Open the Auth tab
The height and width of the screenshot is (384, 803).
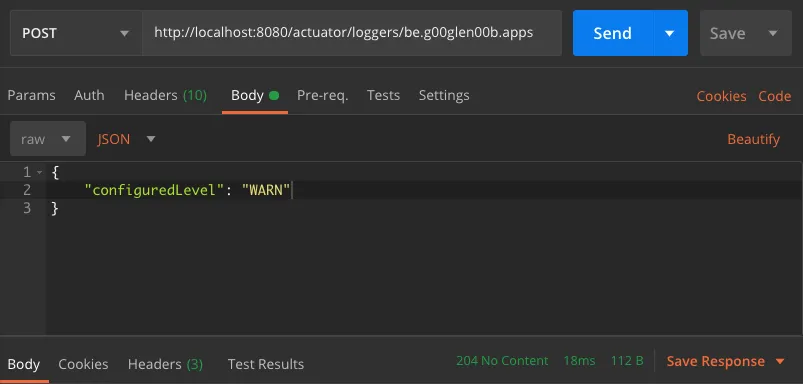click(x=89, y=95)
